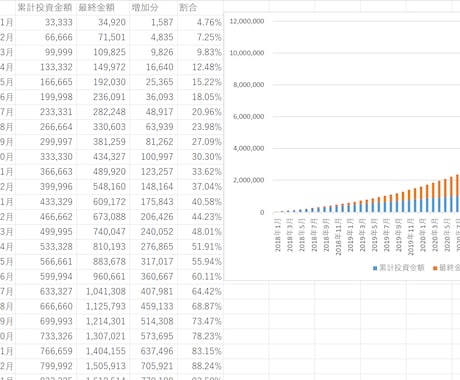Click the 18.05% cell

(200, 97)
